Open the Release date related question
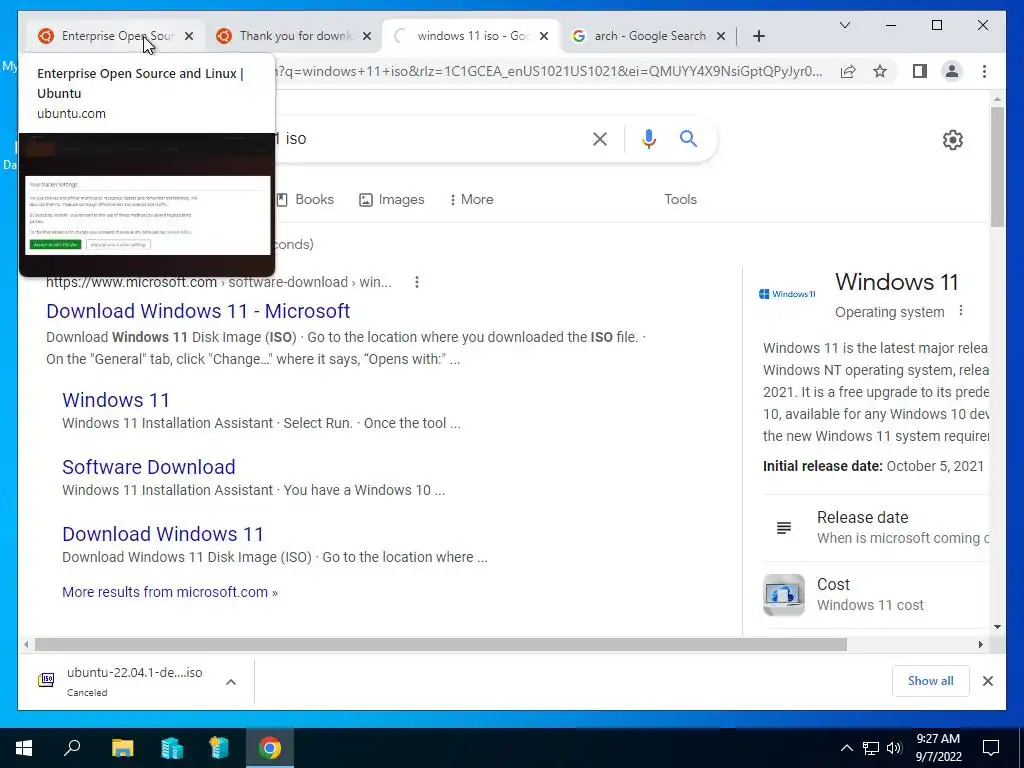 [877, 528]
